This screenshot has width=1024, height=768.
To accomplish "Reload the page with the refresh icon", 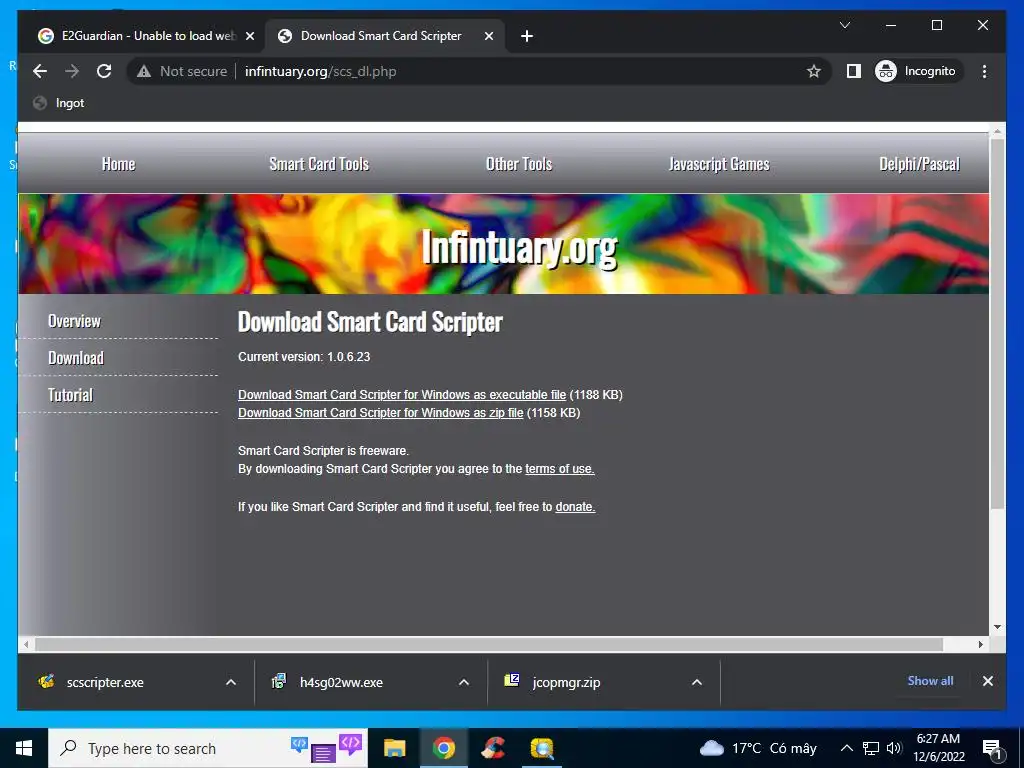I will pos(104,71).
